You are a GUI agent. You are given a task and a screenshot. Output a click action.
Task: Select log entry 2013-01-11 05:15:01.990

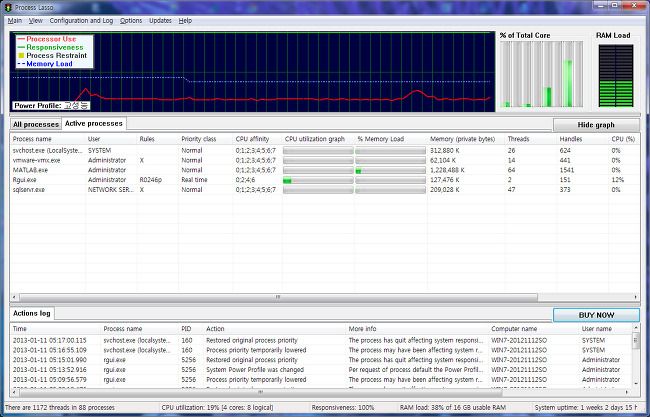click(x=321, y=360)
